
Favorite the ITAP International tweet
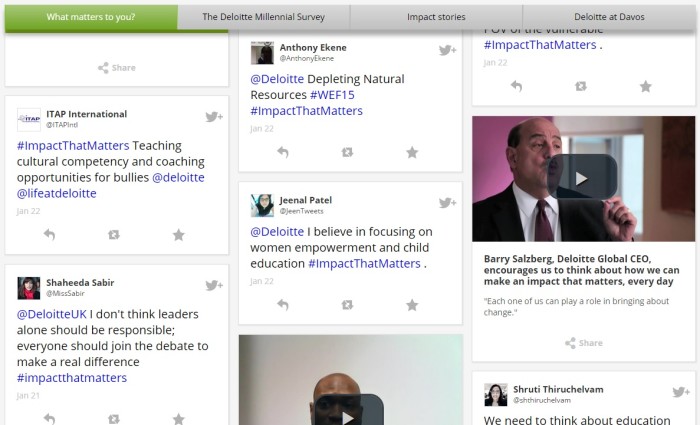179,234
